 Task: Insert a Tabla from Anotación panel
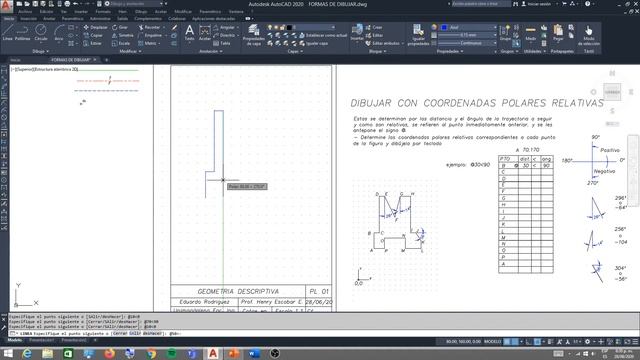coord(222,43)
